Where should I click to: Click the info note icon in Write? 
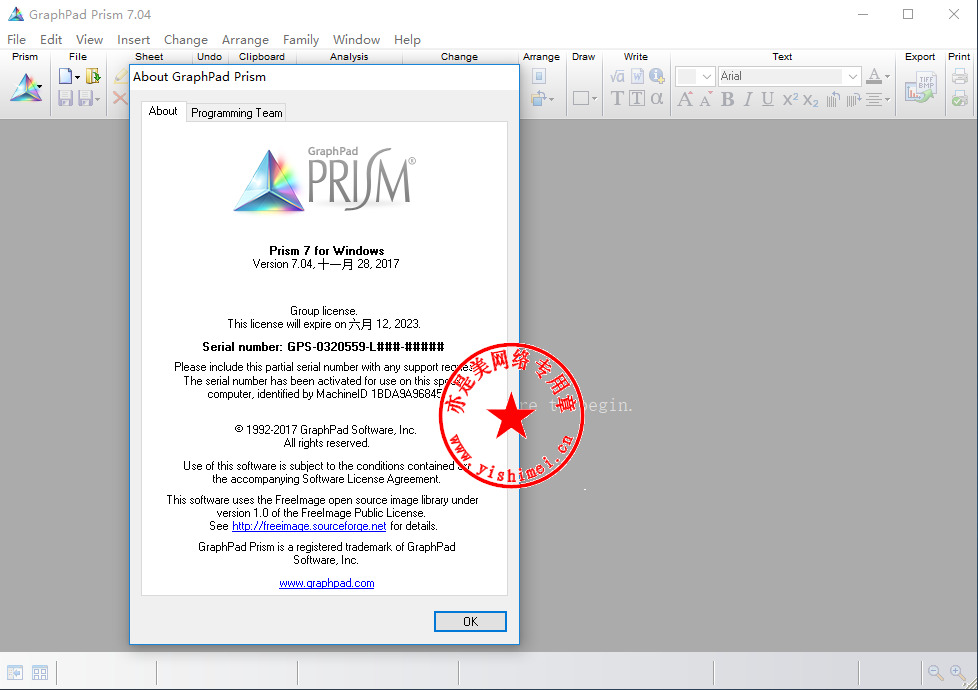pos(657,76)
